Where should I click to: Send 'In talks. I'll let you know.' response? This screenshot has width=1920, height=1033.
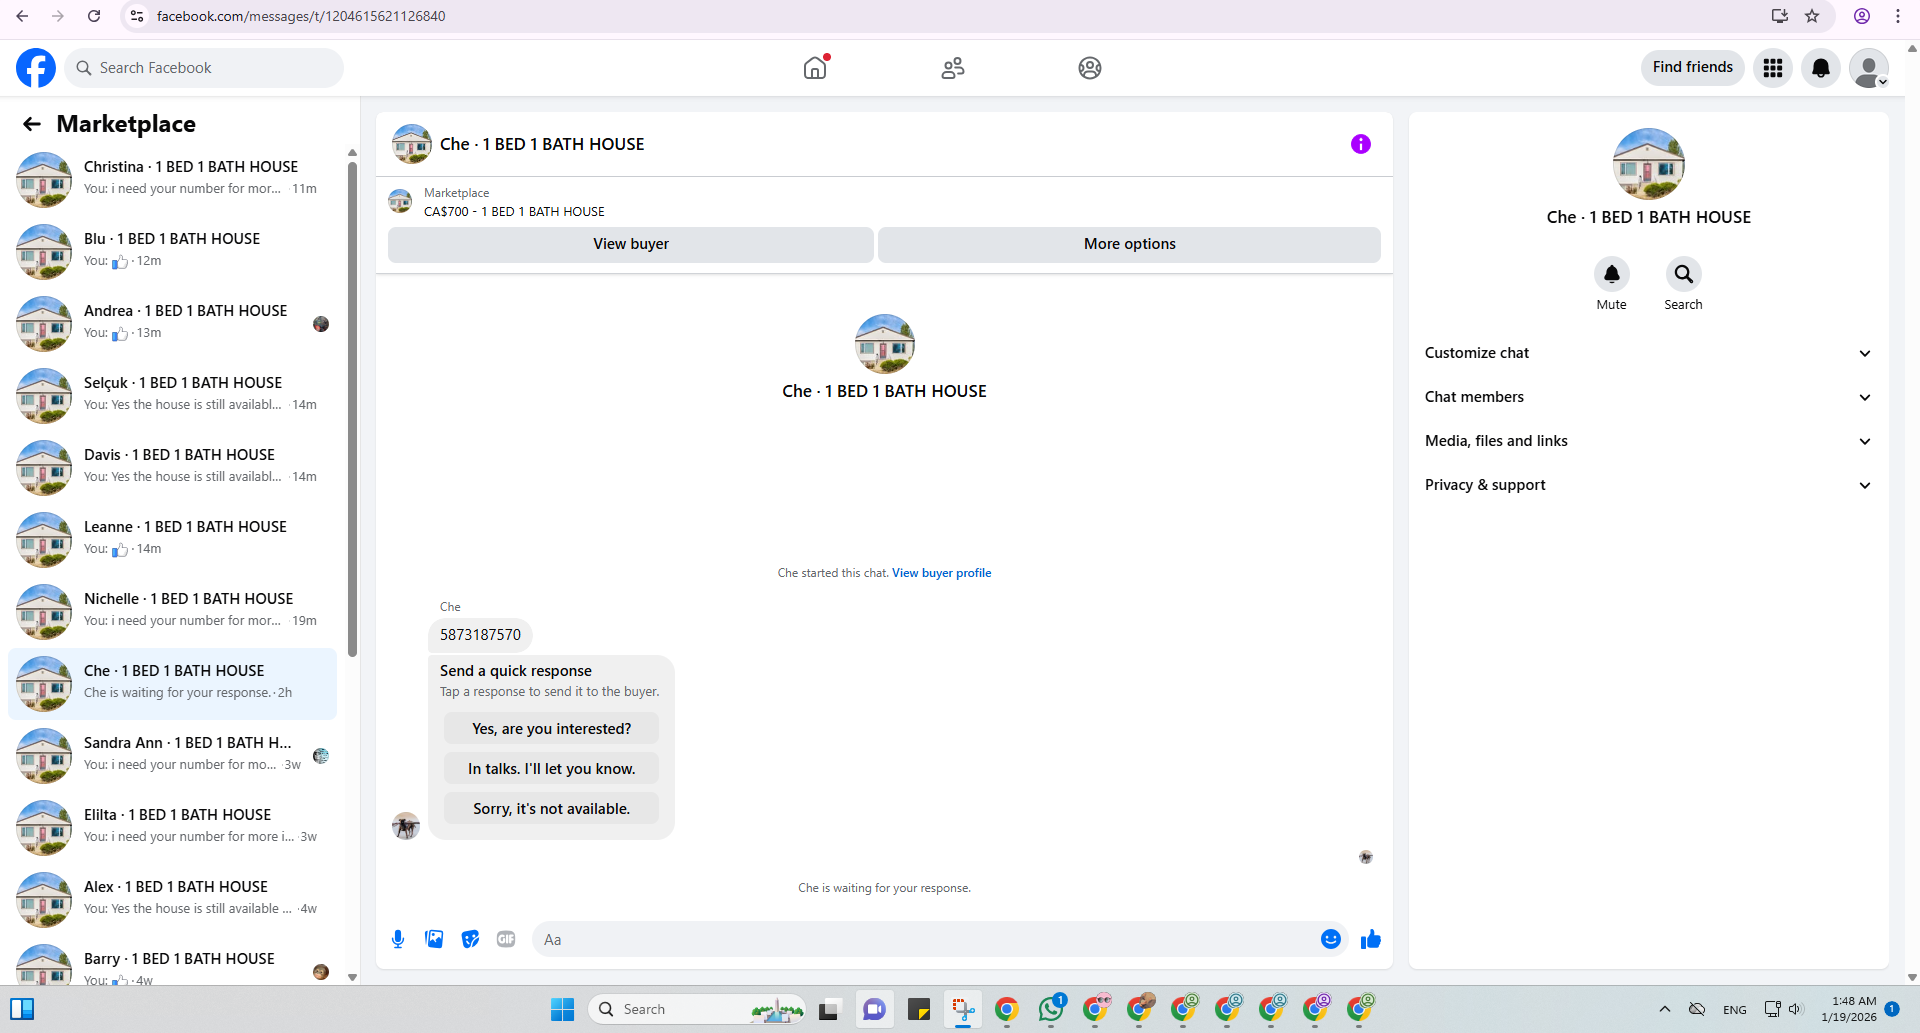point(552,769)
